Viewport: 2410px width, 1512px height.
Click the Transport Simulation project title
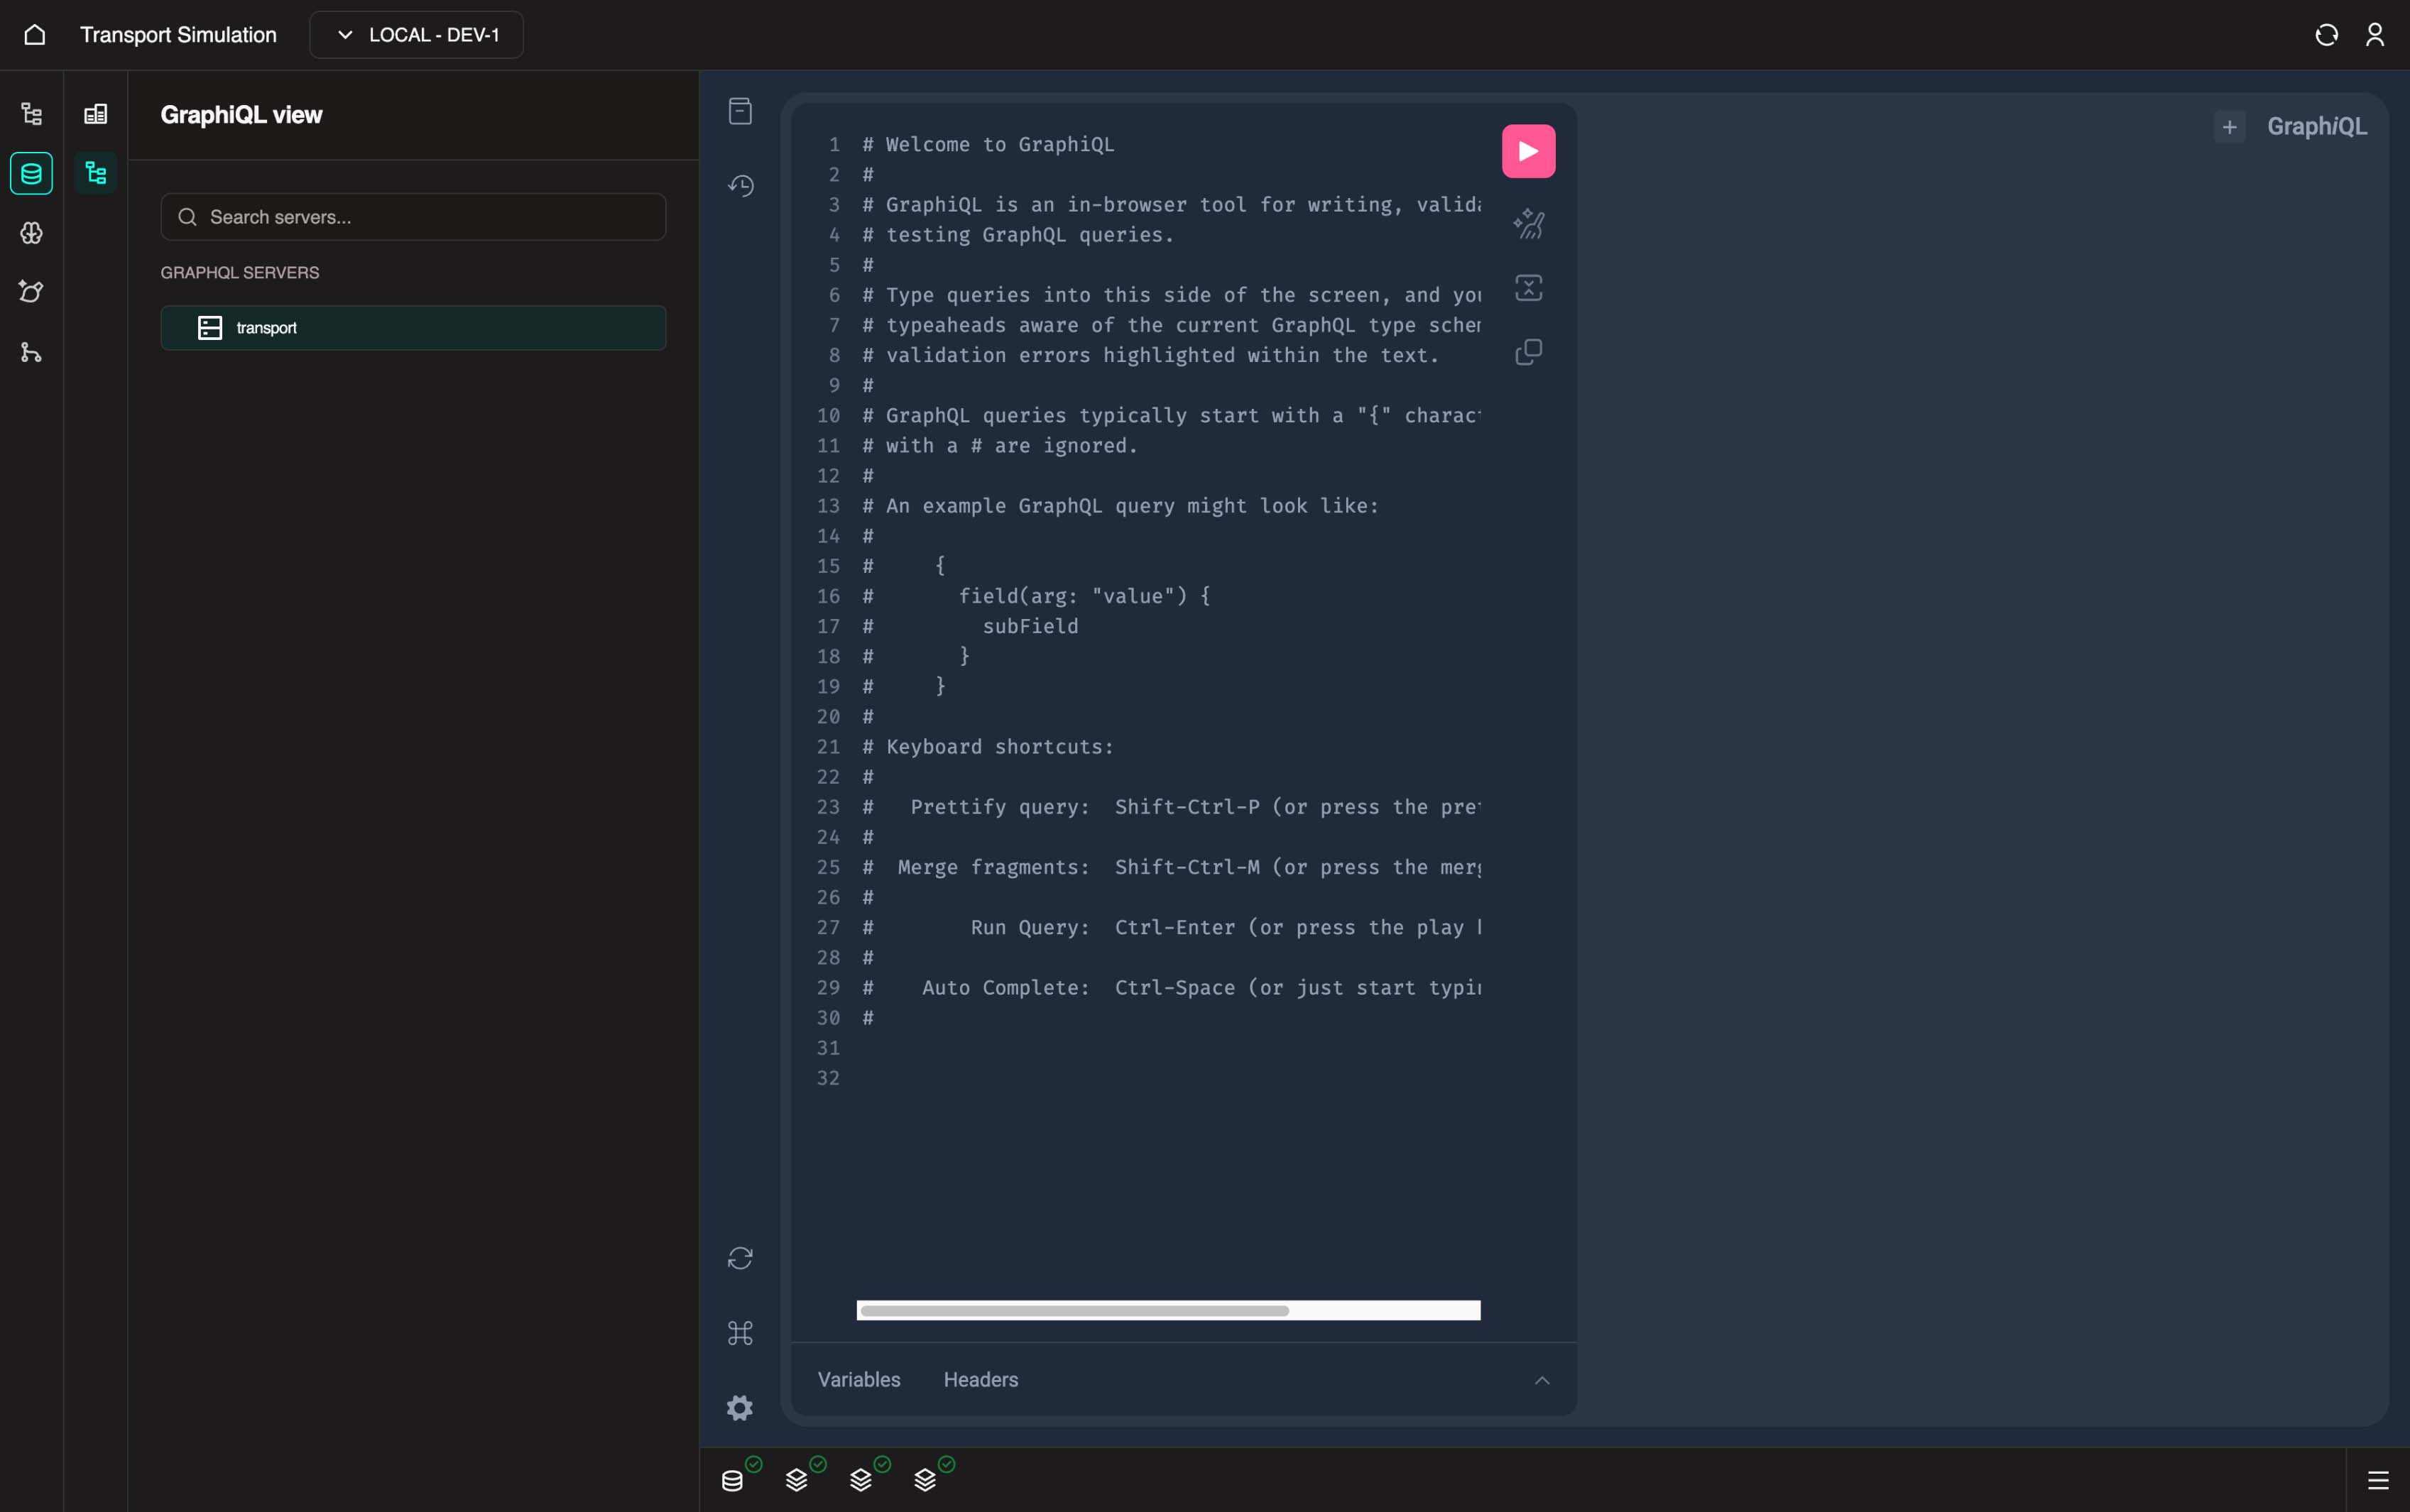178,35
